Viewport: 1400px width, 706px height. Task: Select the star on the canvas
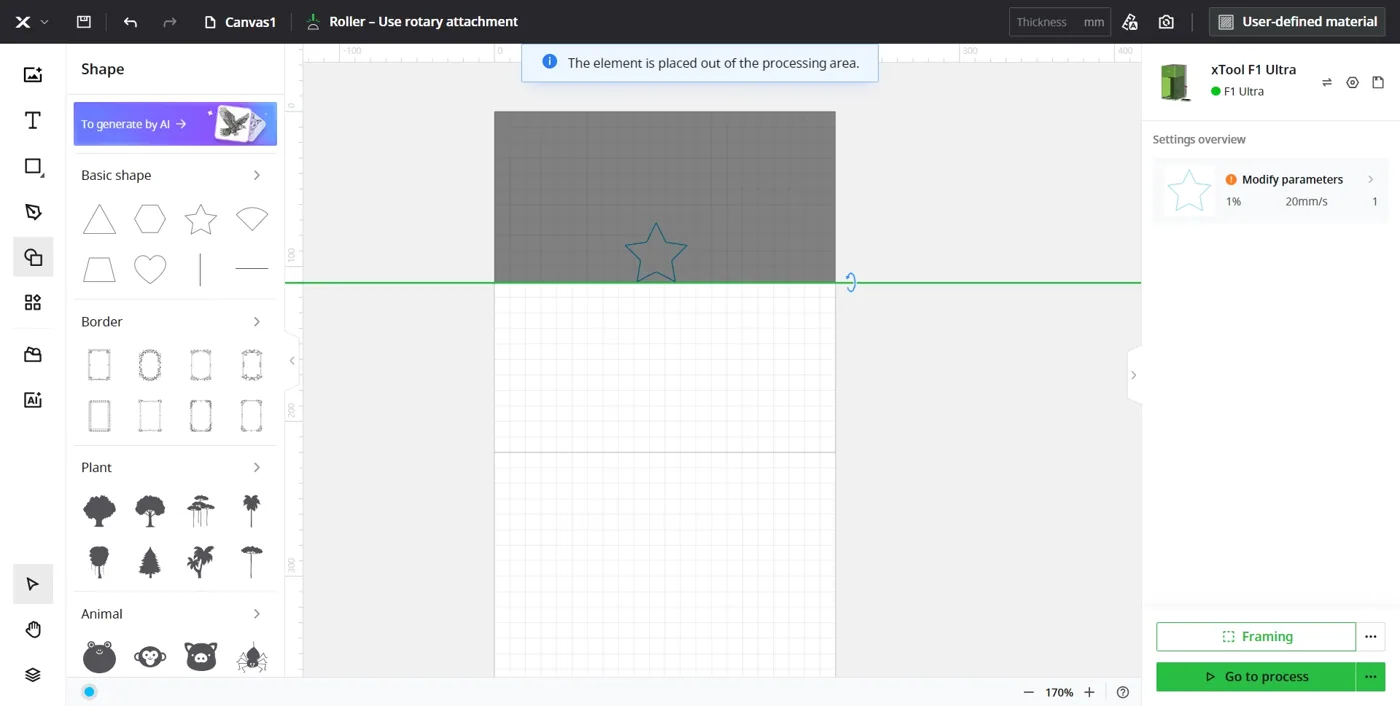(656, 253)
